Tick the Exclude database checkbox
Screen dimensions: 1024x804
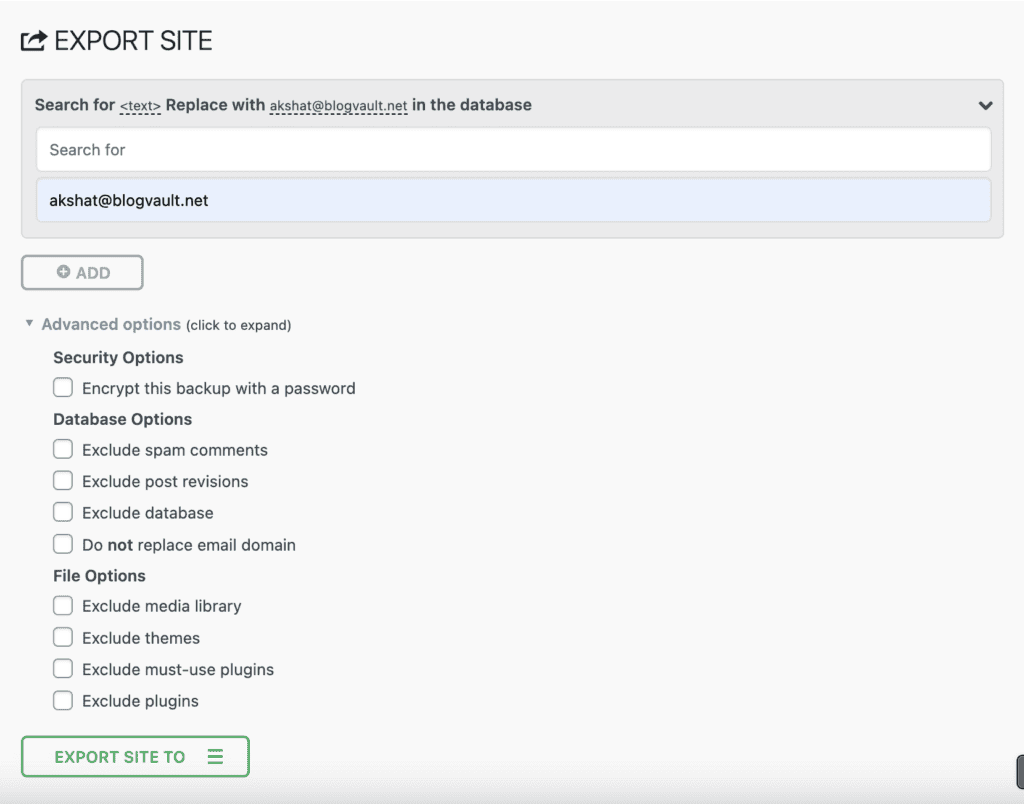pos(63,512)
